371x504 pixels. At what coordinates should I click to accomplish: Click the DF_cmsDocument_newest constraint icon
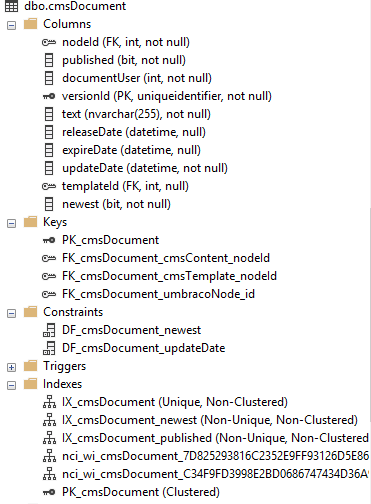(x=49, y=330)
